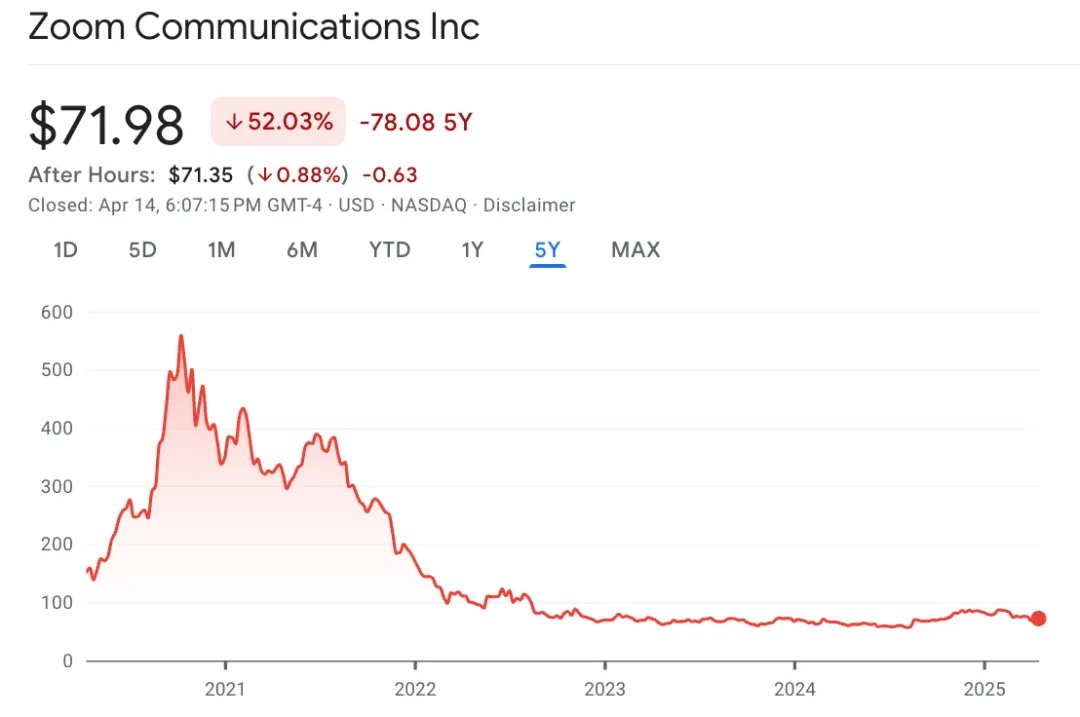Click the 2023 x-axis marker

tap(605, 689)
